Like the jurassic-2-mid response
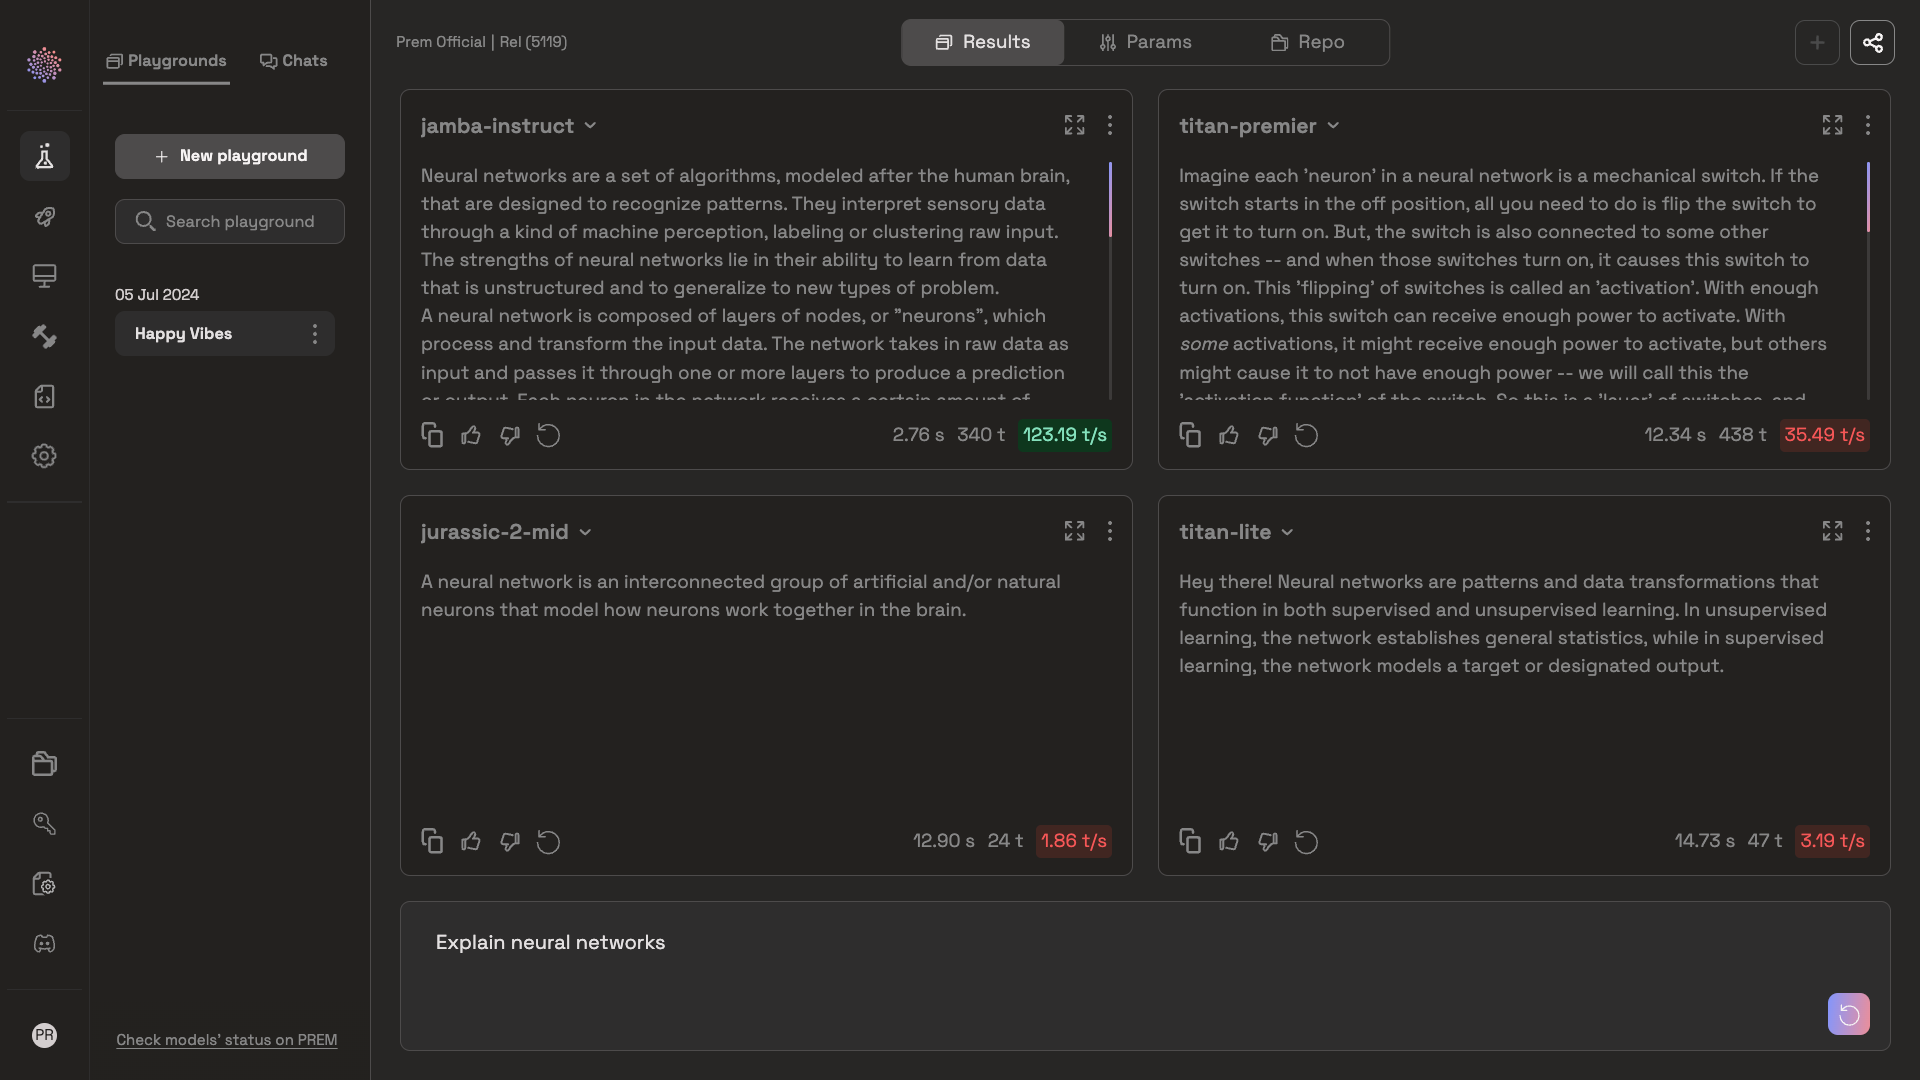The width and height of the screenshot is (1920, 1080). coord(471,841)
